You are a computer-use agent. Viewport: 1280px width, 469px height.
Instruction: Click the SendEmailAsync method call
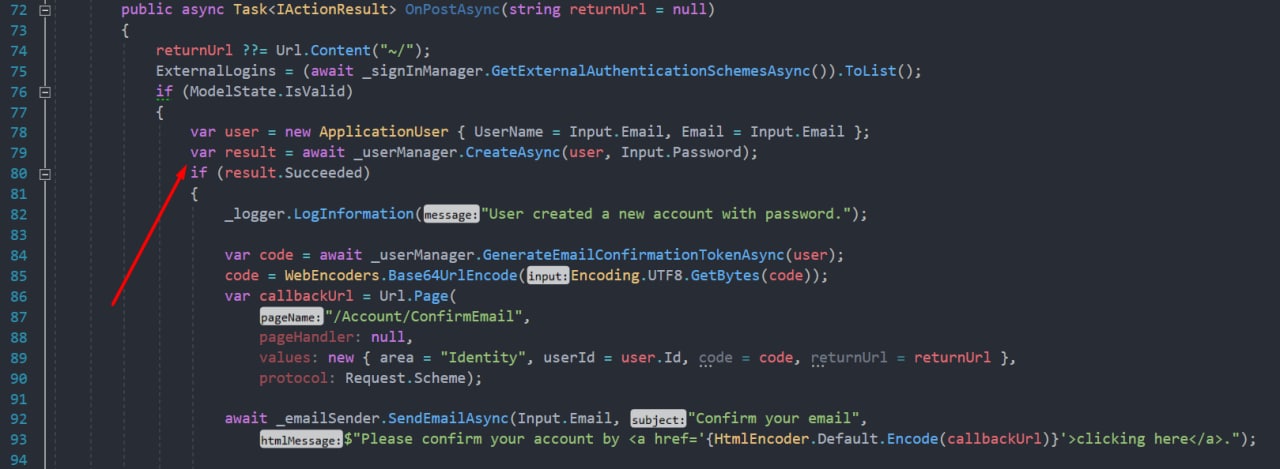coord(448,419)
